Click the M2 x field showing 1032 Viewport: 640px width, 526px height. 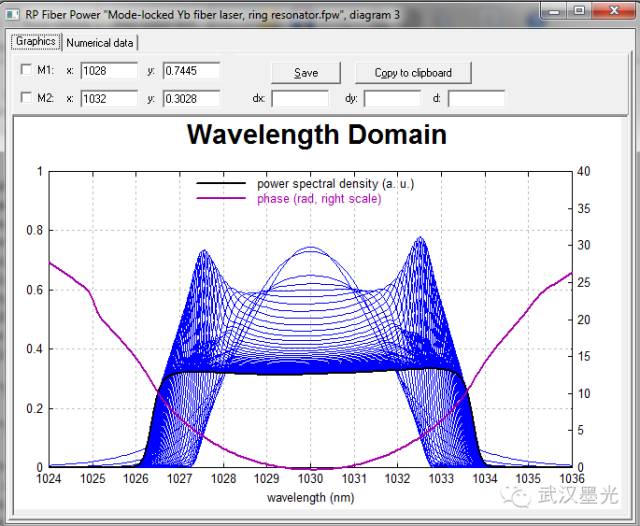(x=109, y=98)
